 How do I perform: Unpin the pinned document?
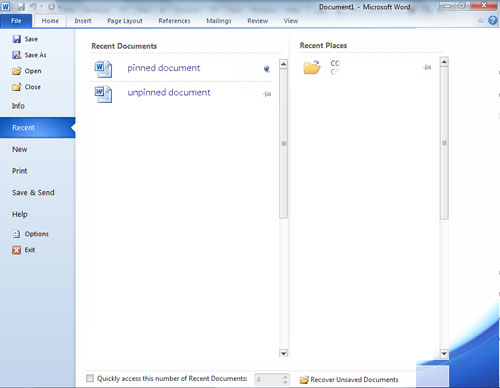267,69
